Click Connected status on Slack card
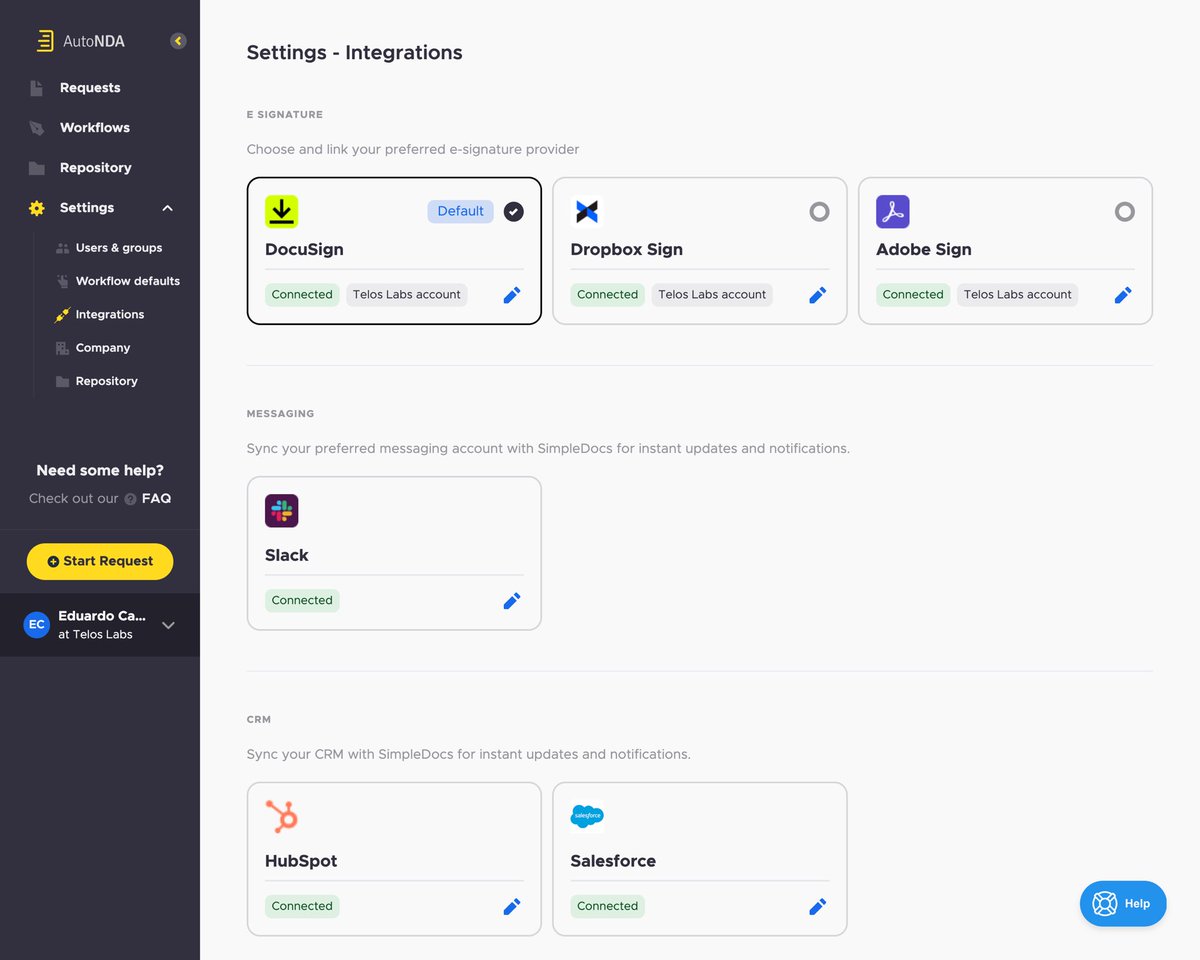 tap(302, 601)
